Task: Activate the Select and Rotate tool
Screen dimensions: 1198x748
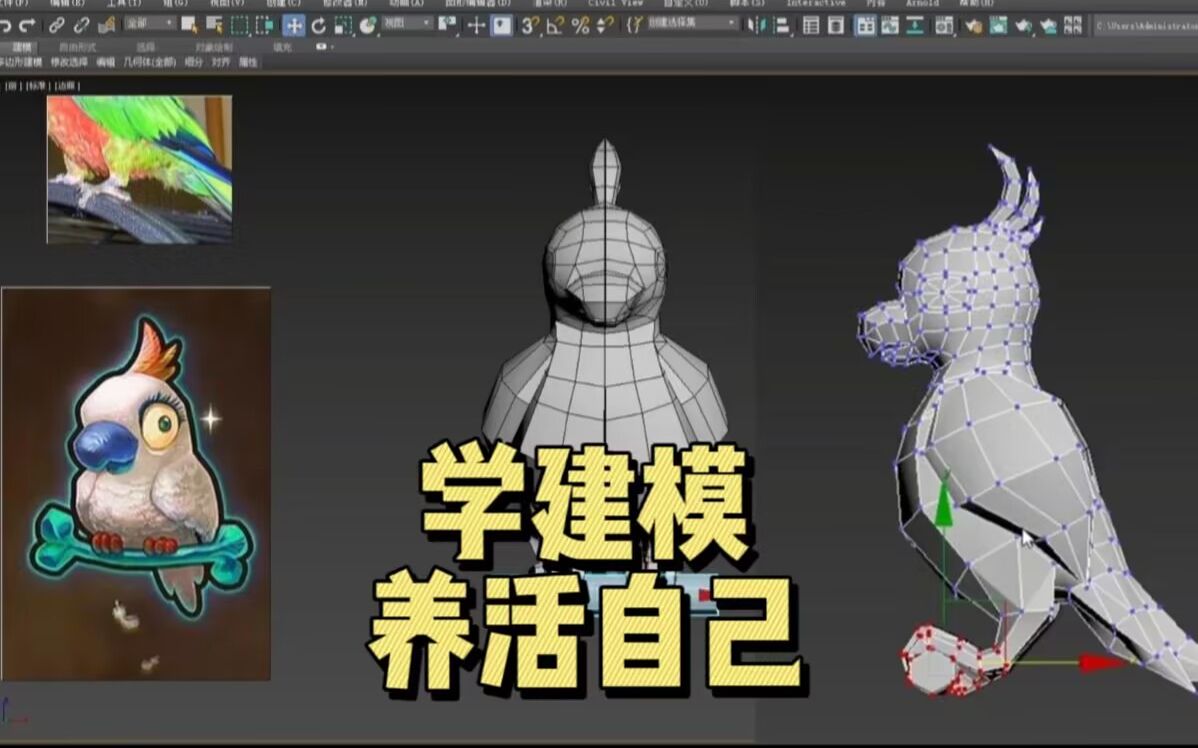Action: point(320,27)
